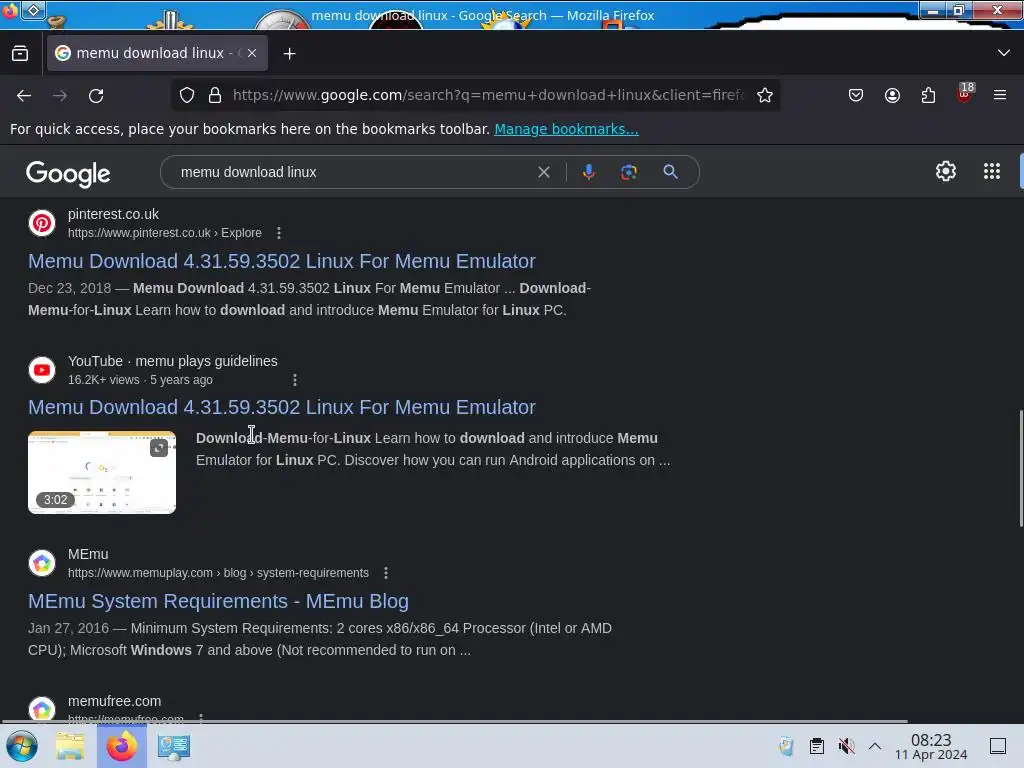Viewport: 1024px width, 768px height.
Task: Bookmark this page with the star icon
Action: [x=765, y=95]
